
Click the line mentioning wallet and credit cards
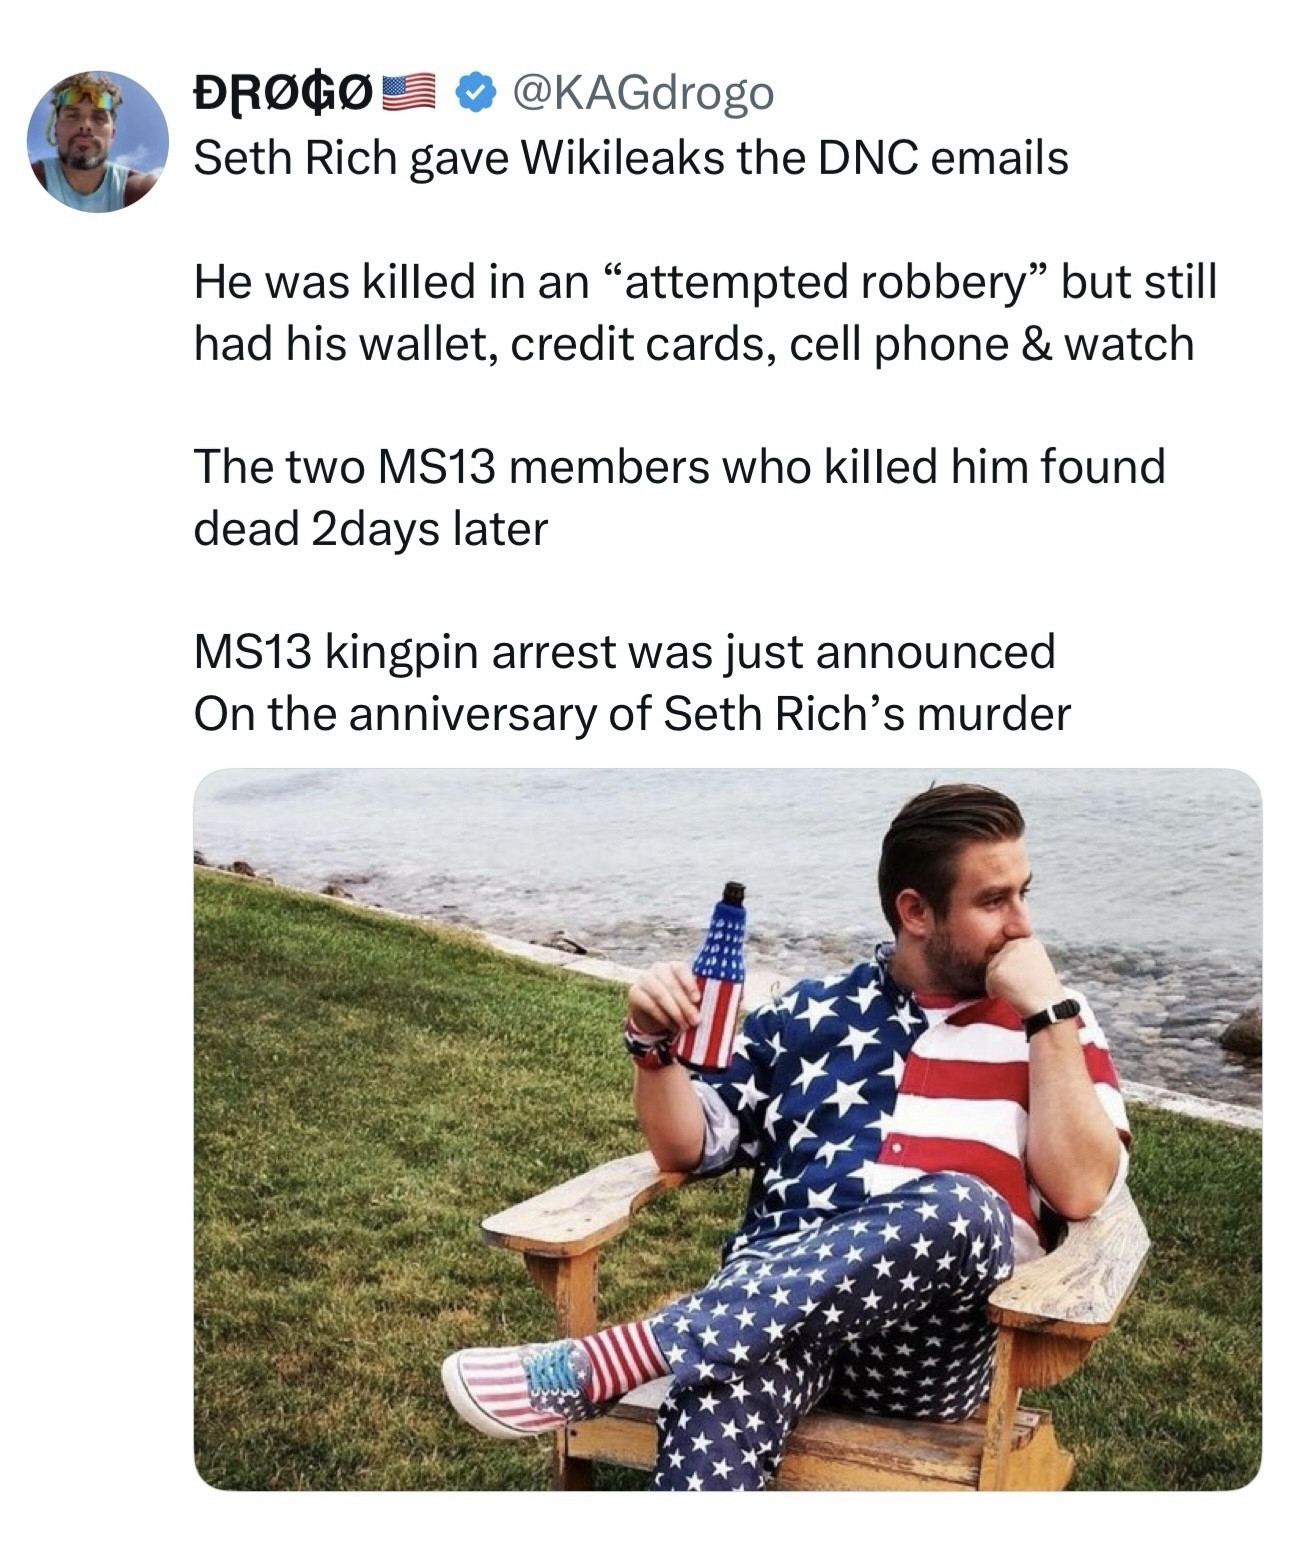(693, 344)
